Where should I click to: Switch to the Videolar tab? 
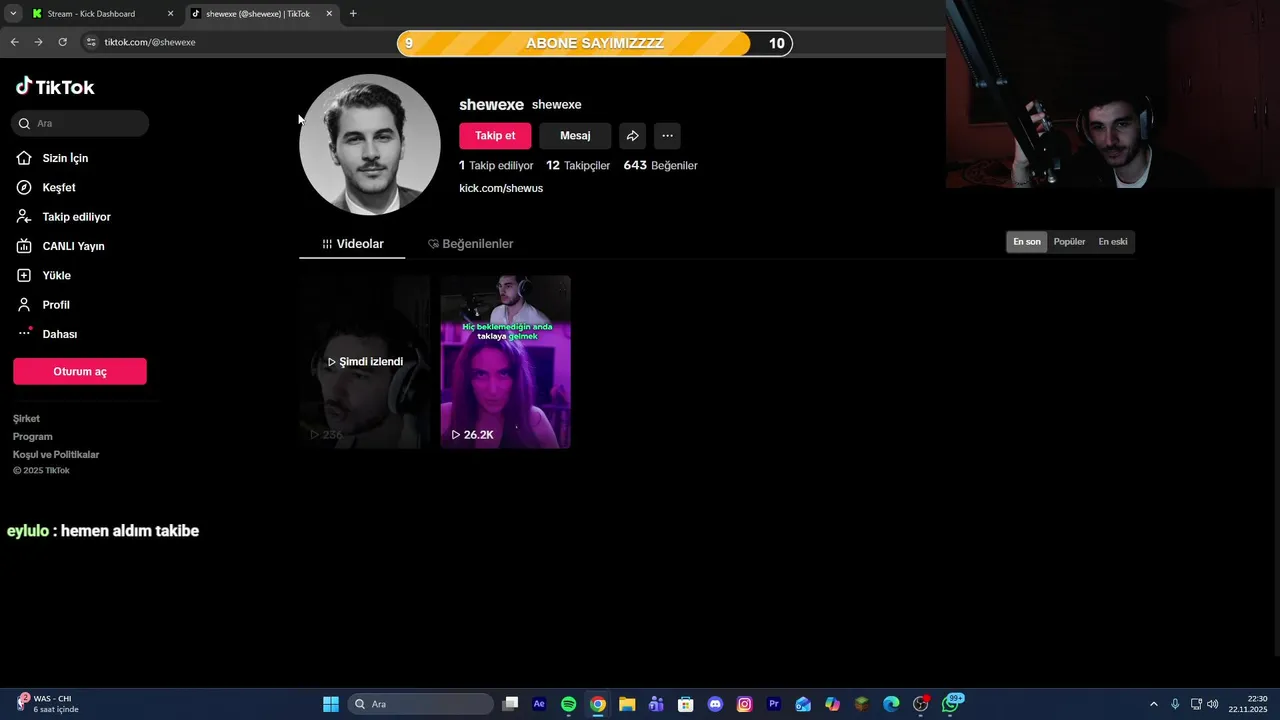tap(352, 244)
